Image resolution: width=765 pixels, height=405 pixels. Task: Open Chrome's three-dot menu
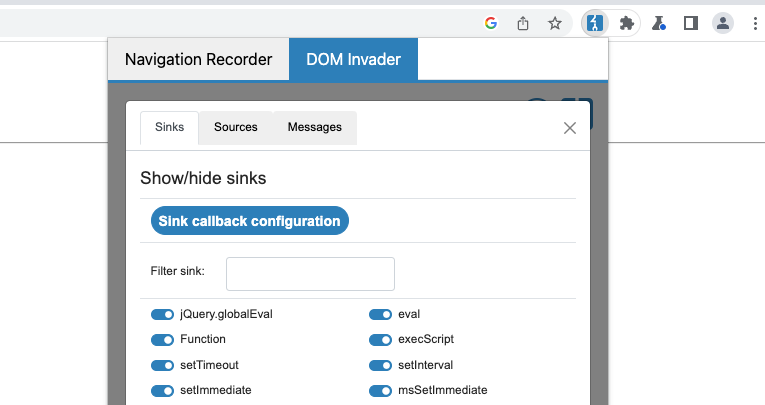(x=754, y=23)
